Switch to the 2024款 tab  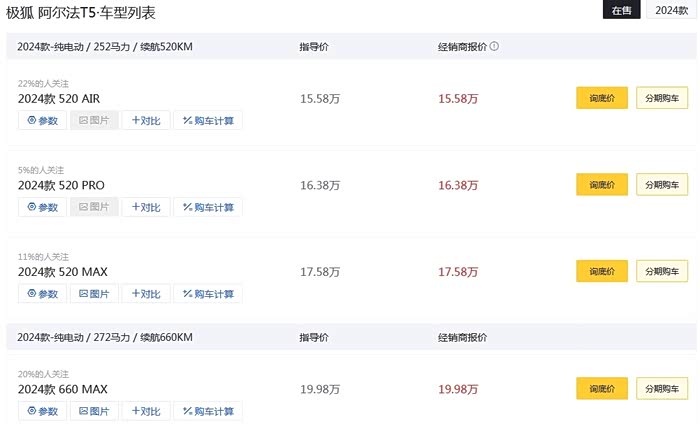672,10
